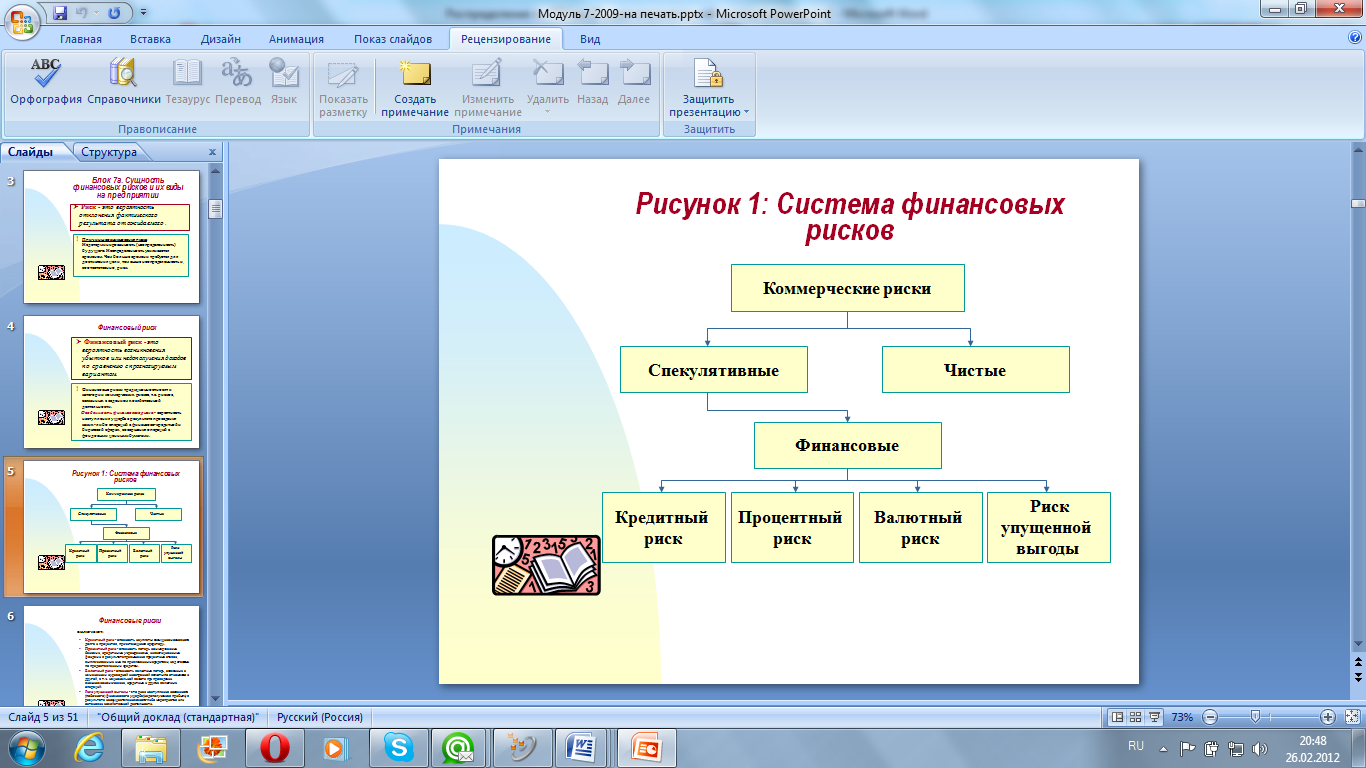Open the Справочники research pane
The width and height of the screenshot is (1366, 768).
point(124,82)
